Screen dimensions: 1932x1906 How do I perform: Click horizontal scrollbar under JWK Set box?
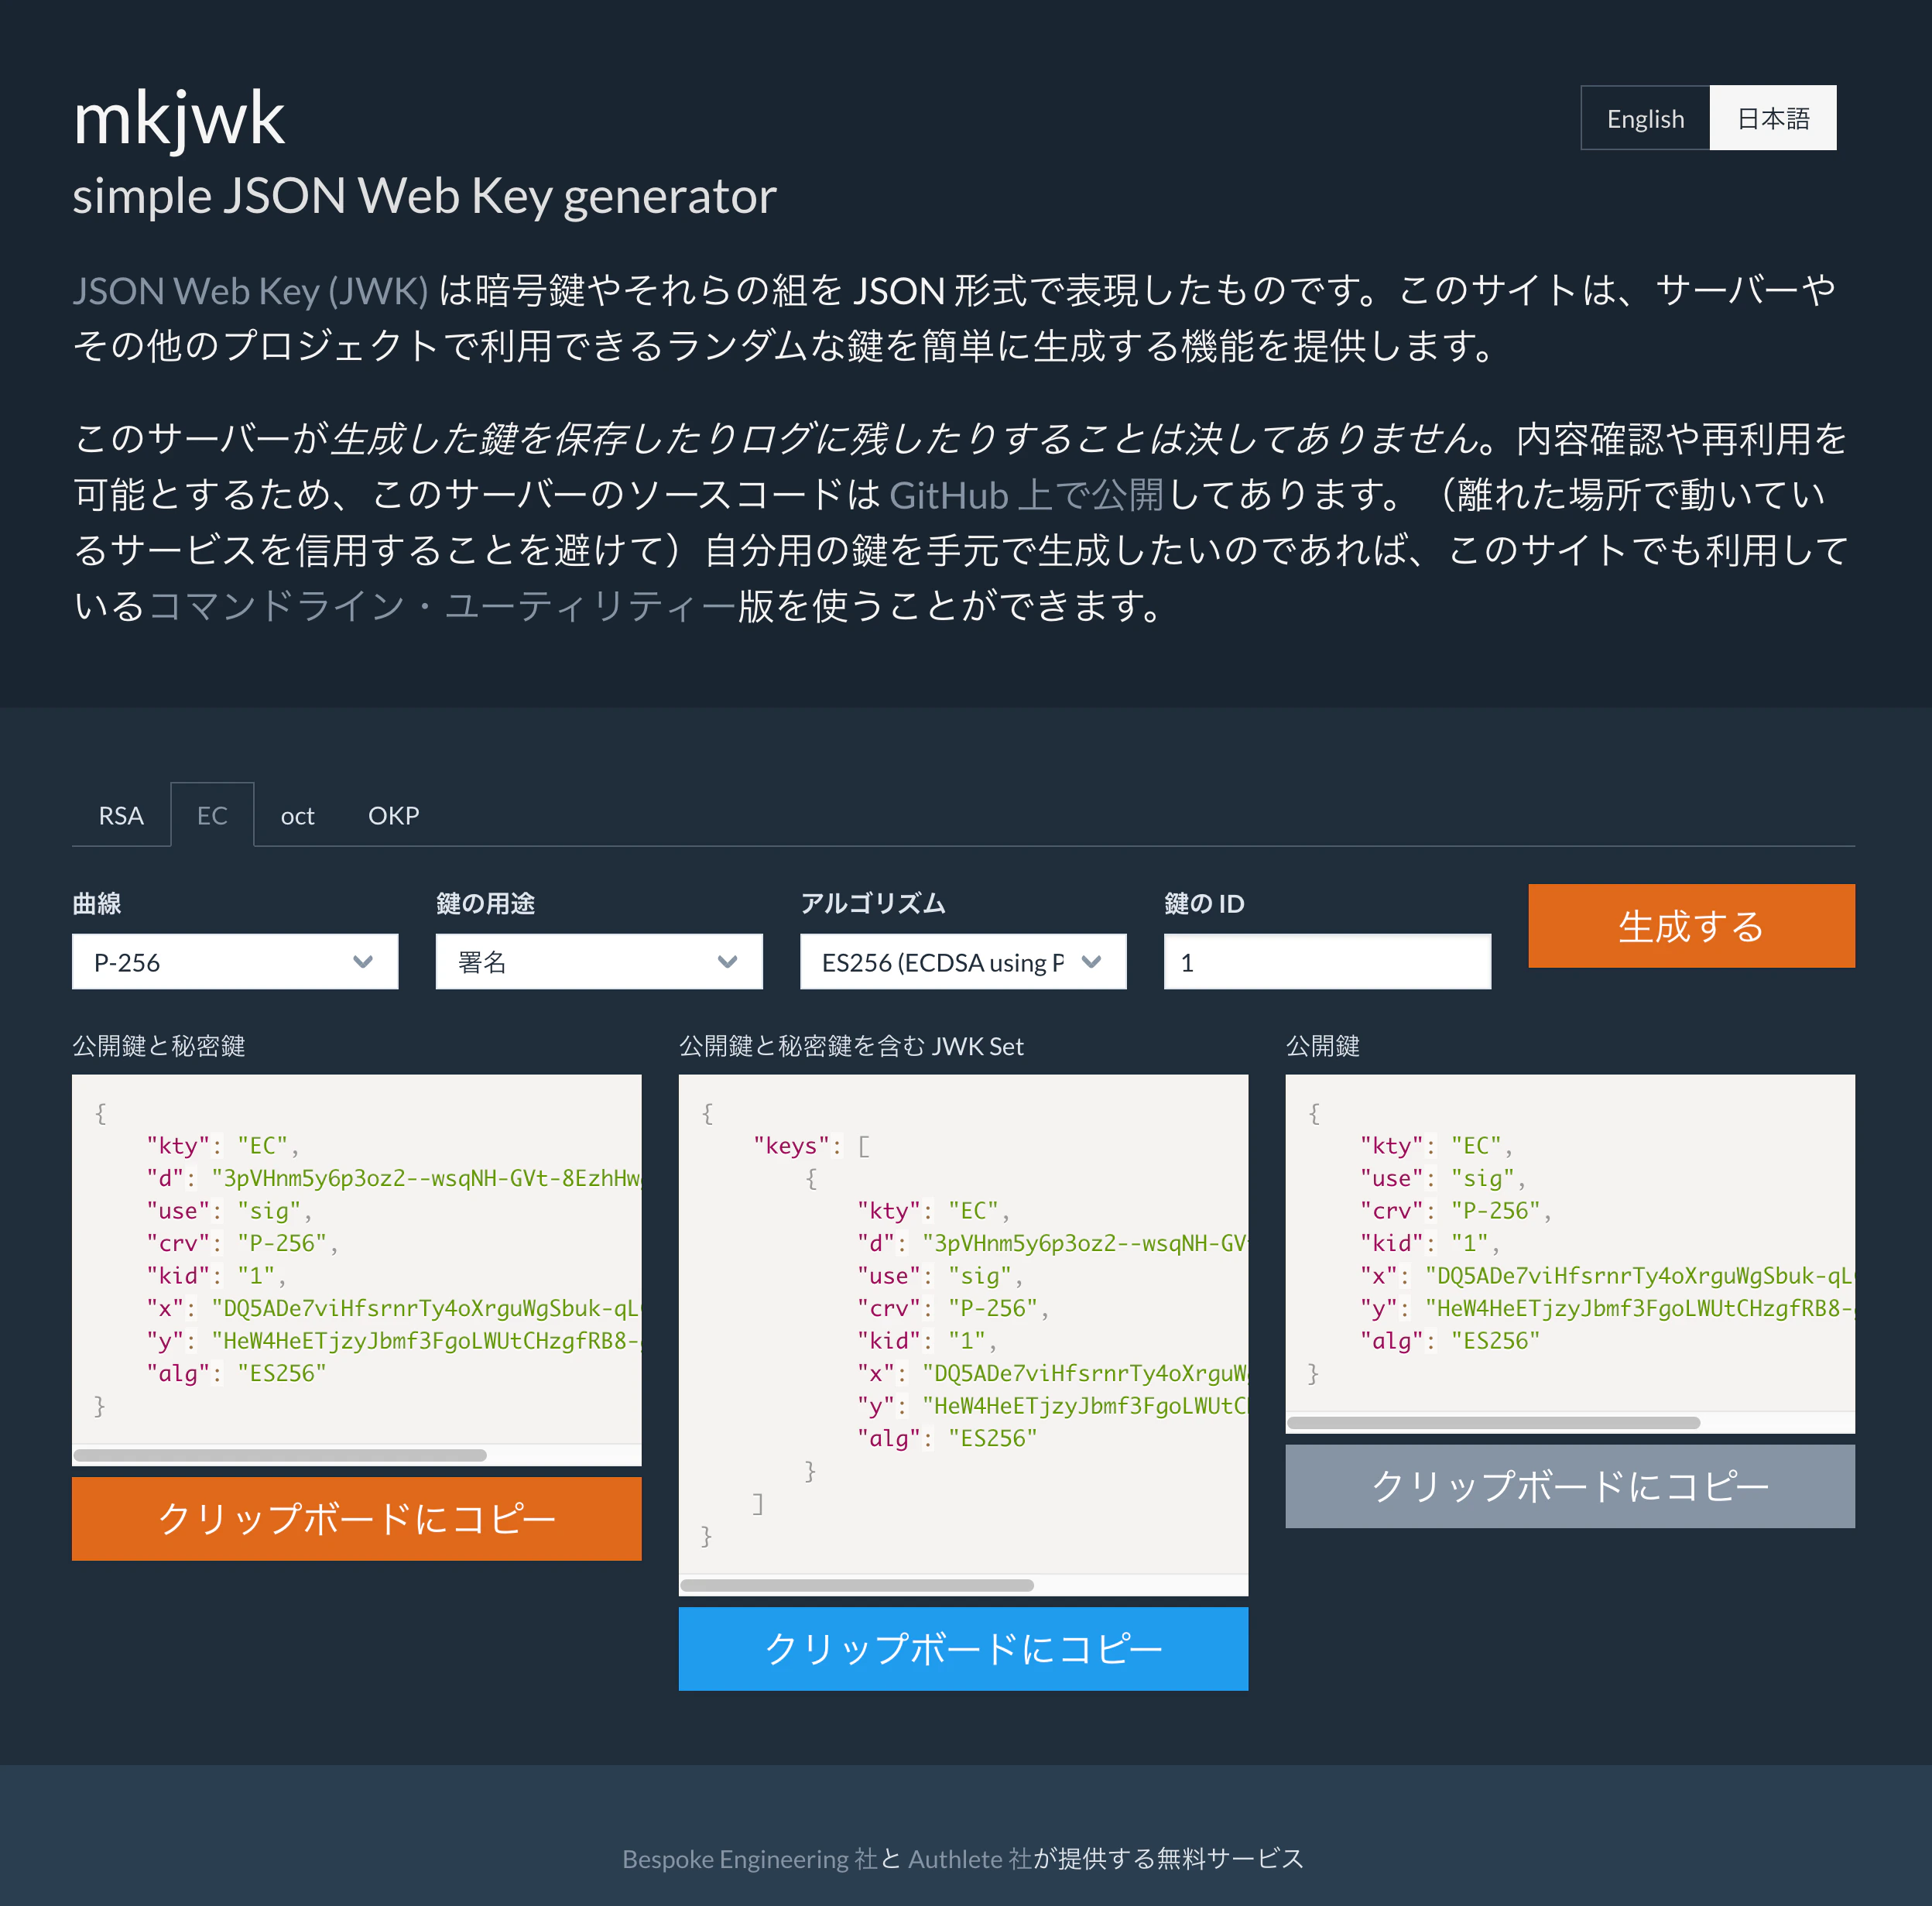click(x=857, y=1585)
